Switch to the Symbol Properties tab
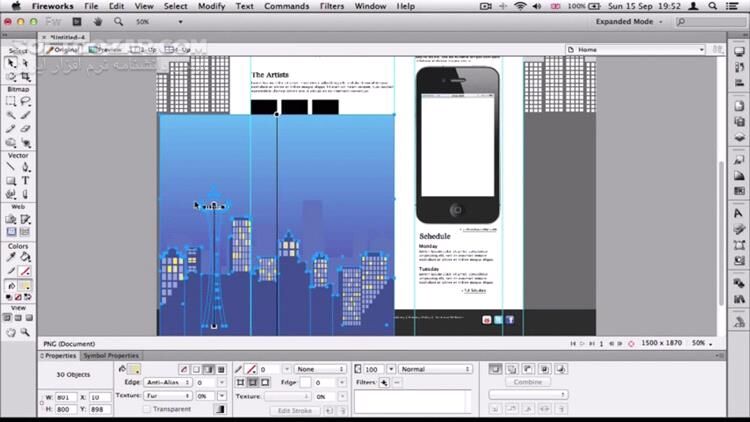This screenshot has height=422, width=750. coord(110,355)
